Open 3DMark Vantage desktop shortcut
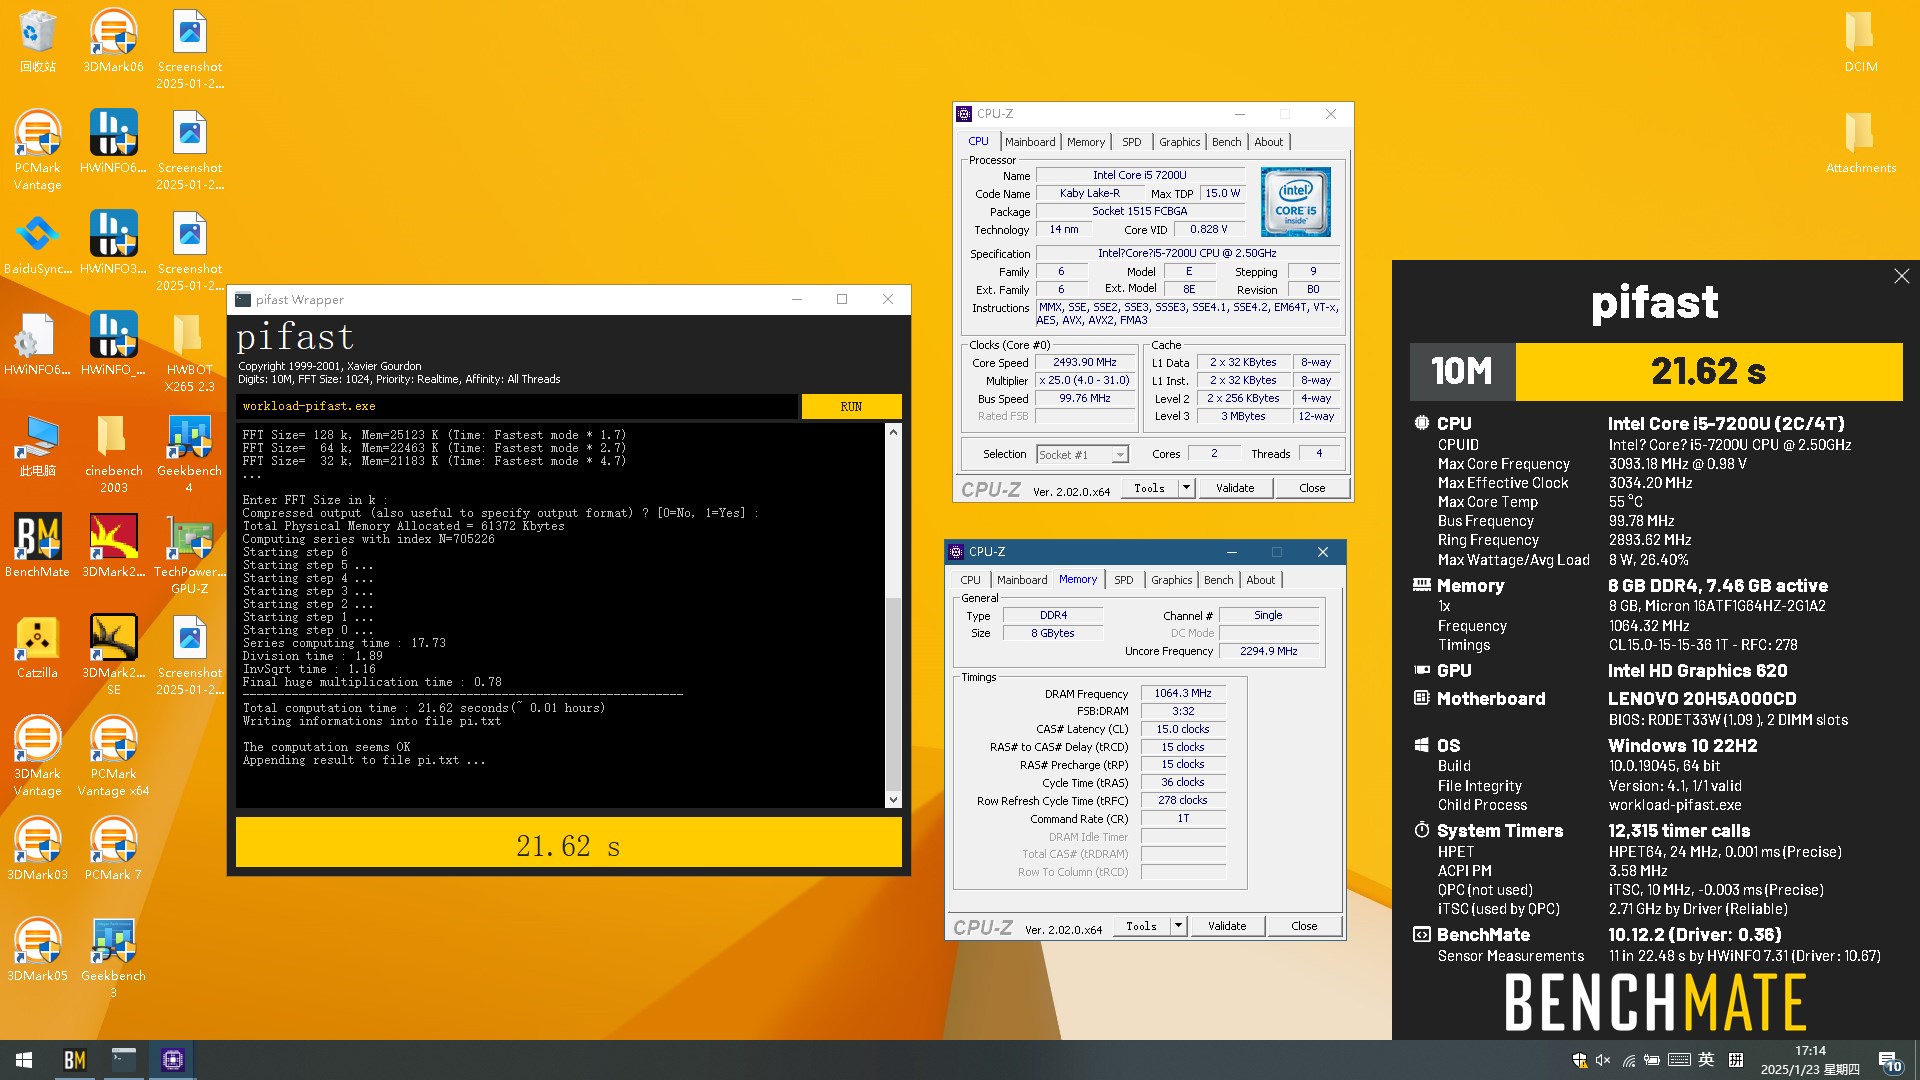The width and height of the screenshot is (1920, 1080). click(37, 756)
